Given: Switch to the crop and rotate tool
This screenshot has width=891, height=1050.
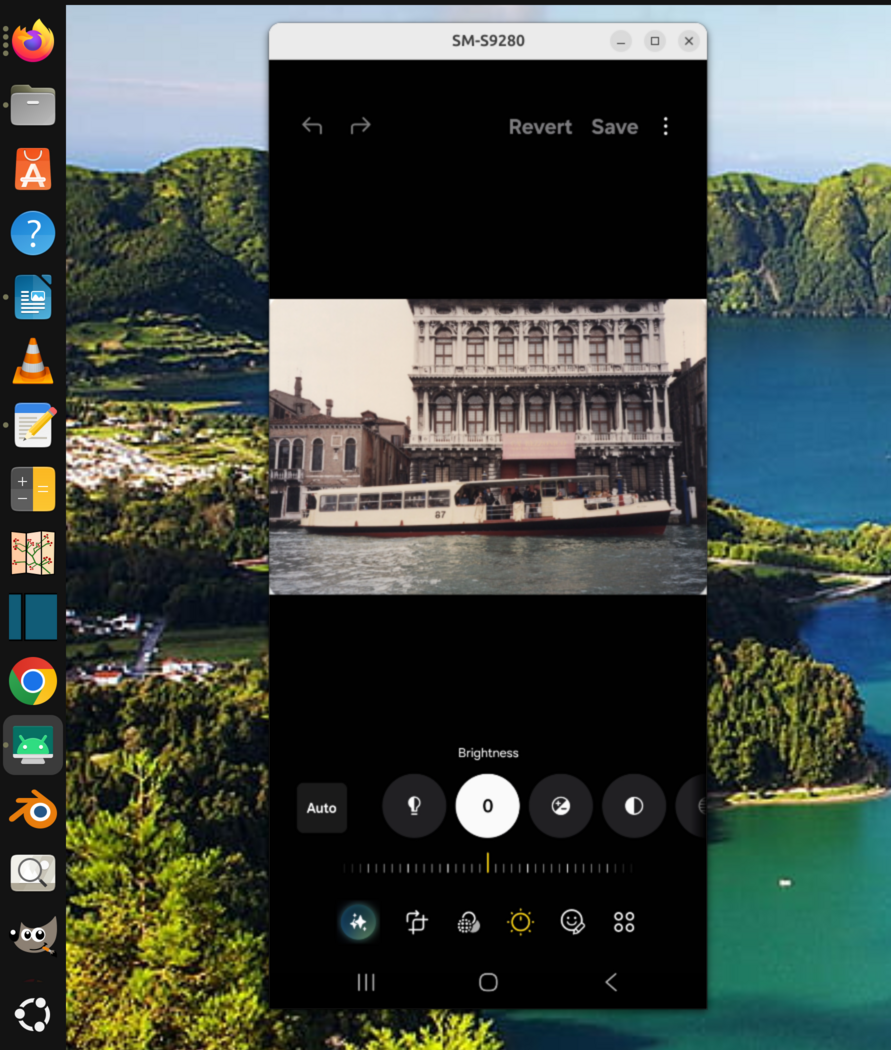Looking at the screenshot, I should point(417,922).
